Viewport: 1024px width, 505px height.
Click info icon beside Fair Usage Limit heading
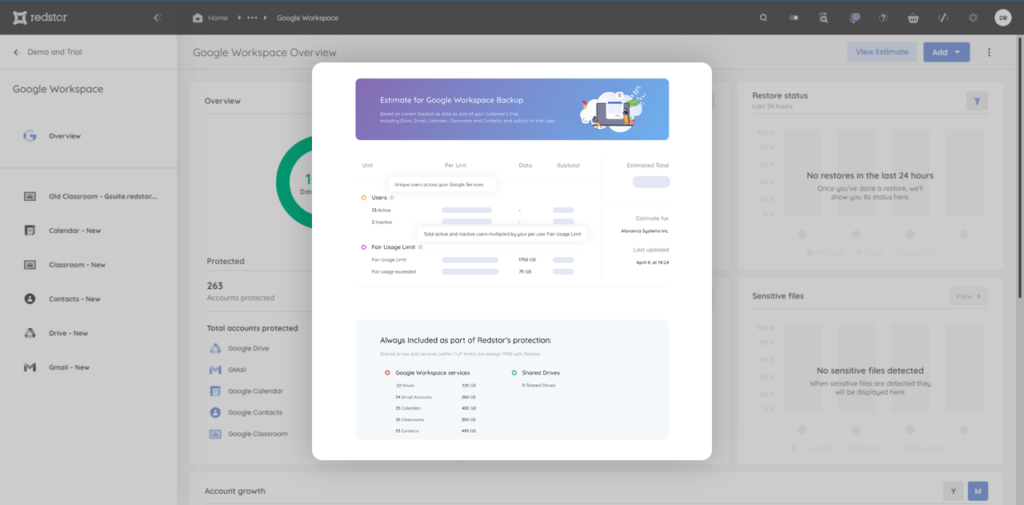coord(421,248)
